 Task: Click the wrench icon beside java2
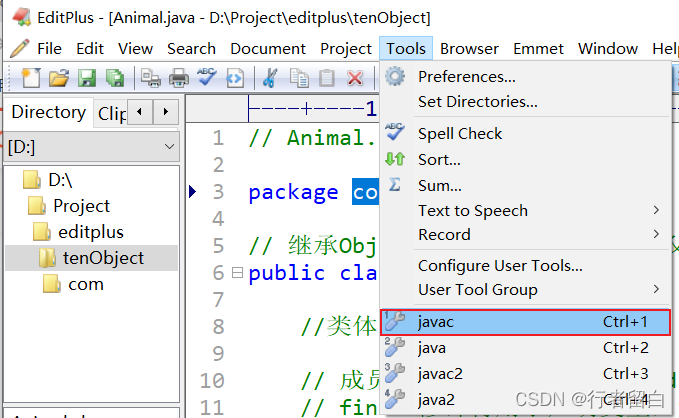click(x=394, y=399)
